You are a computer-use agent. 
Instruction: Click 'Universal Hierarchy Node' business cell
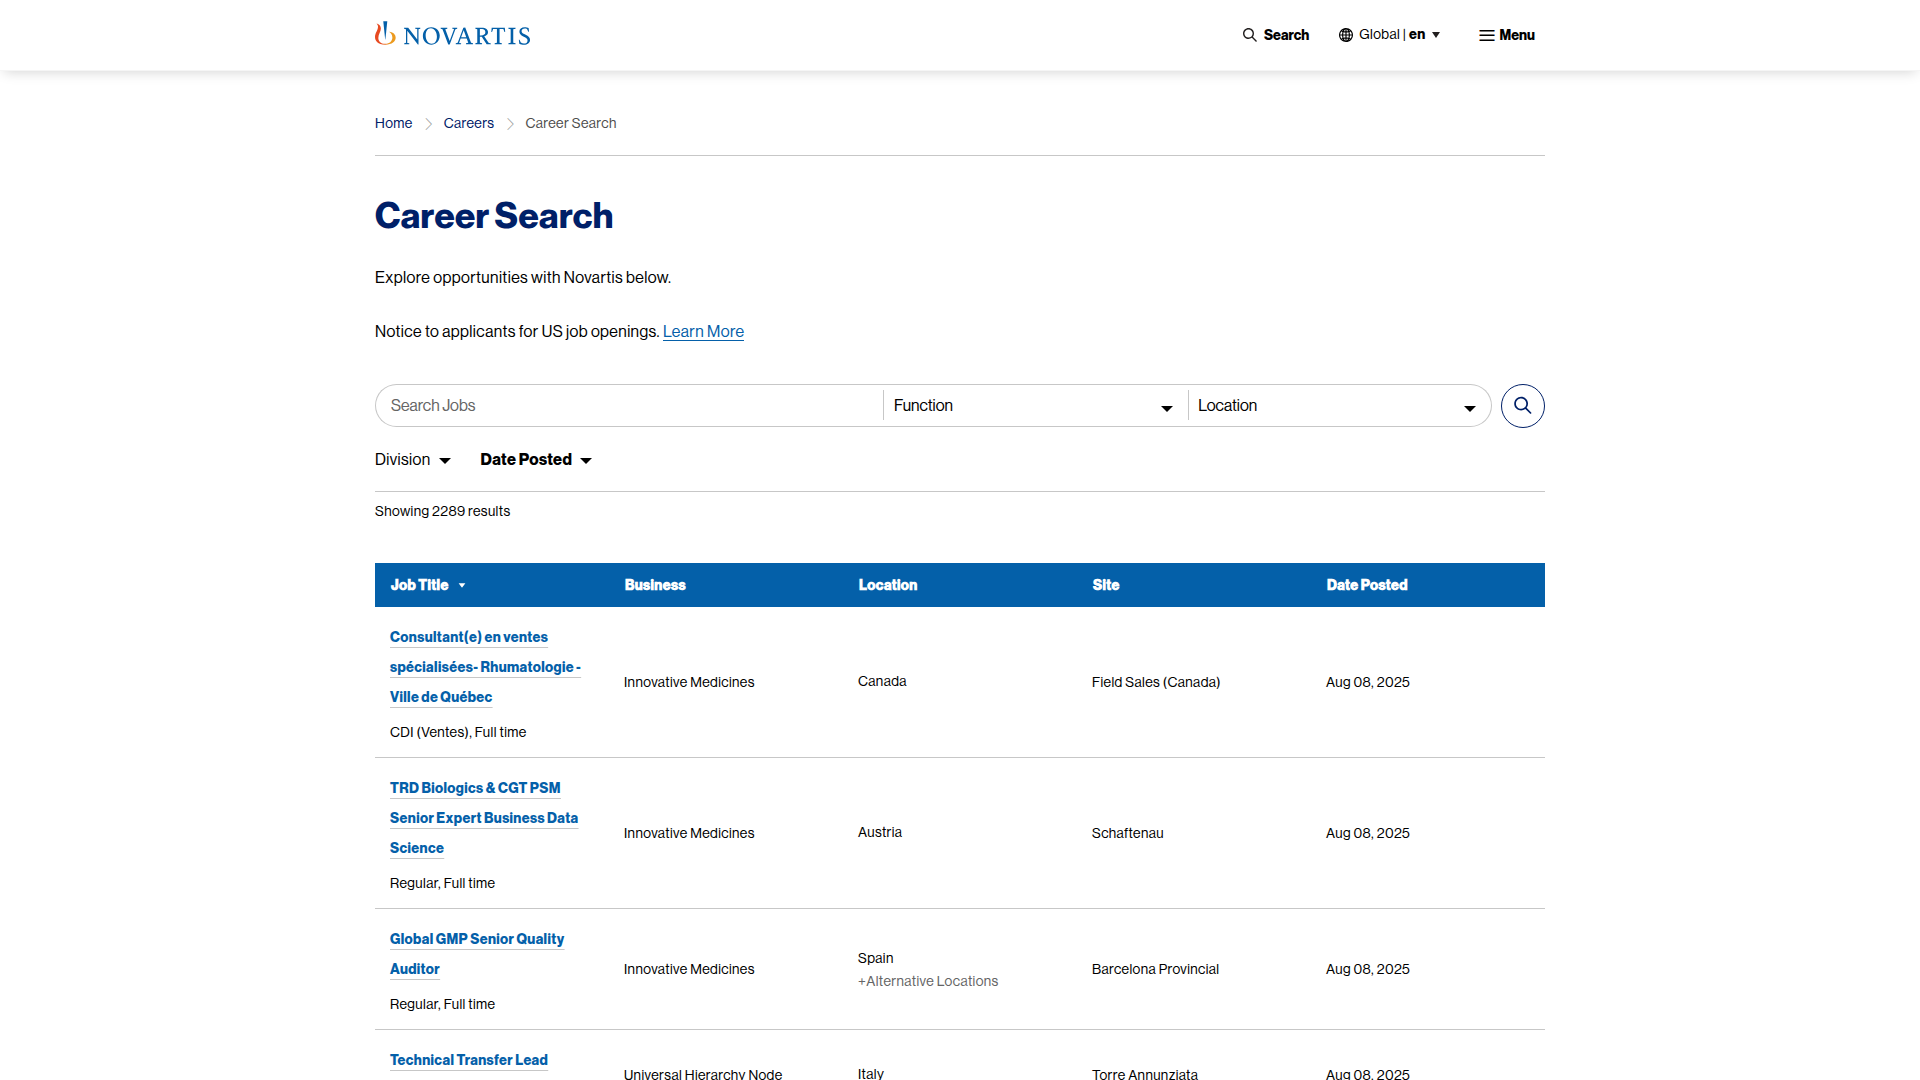pos(703,1074)
